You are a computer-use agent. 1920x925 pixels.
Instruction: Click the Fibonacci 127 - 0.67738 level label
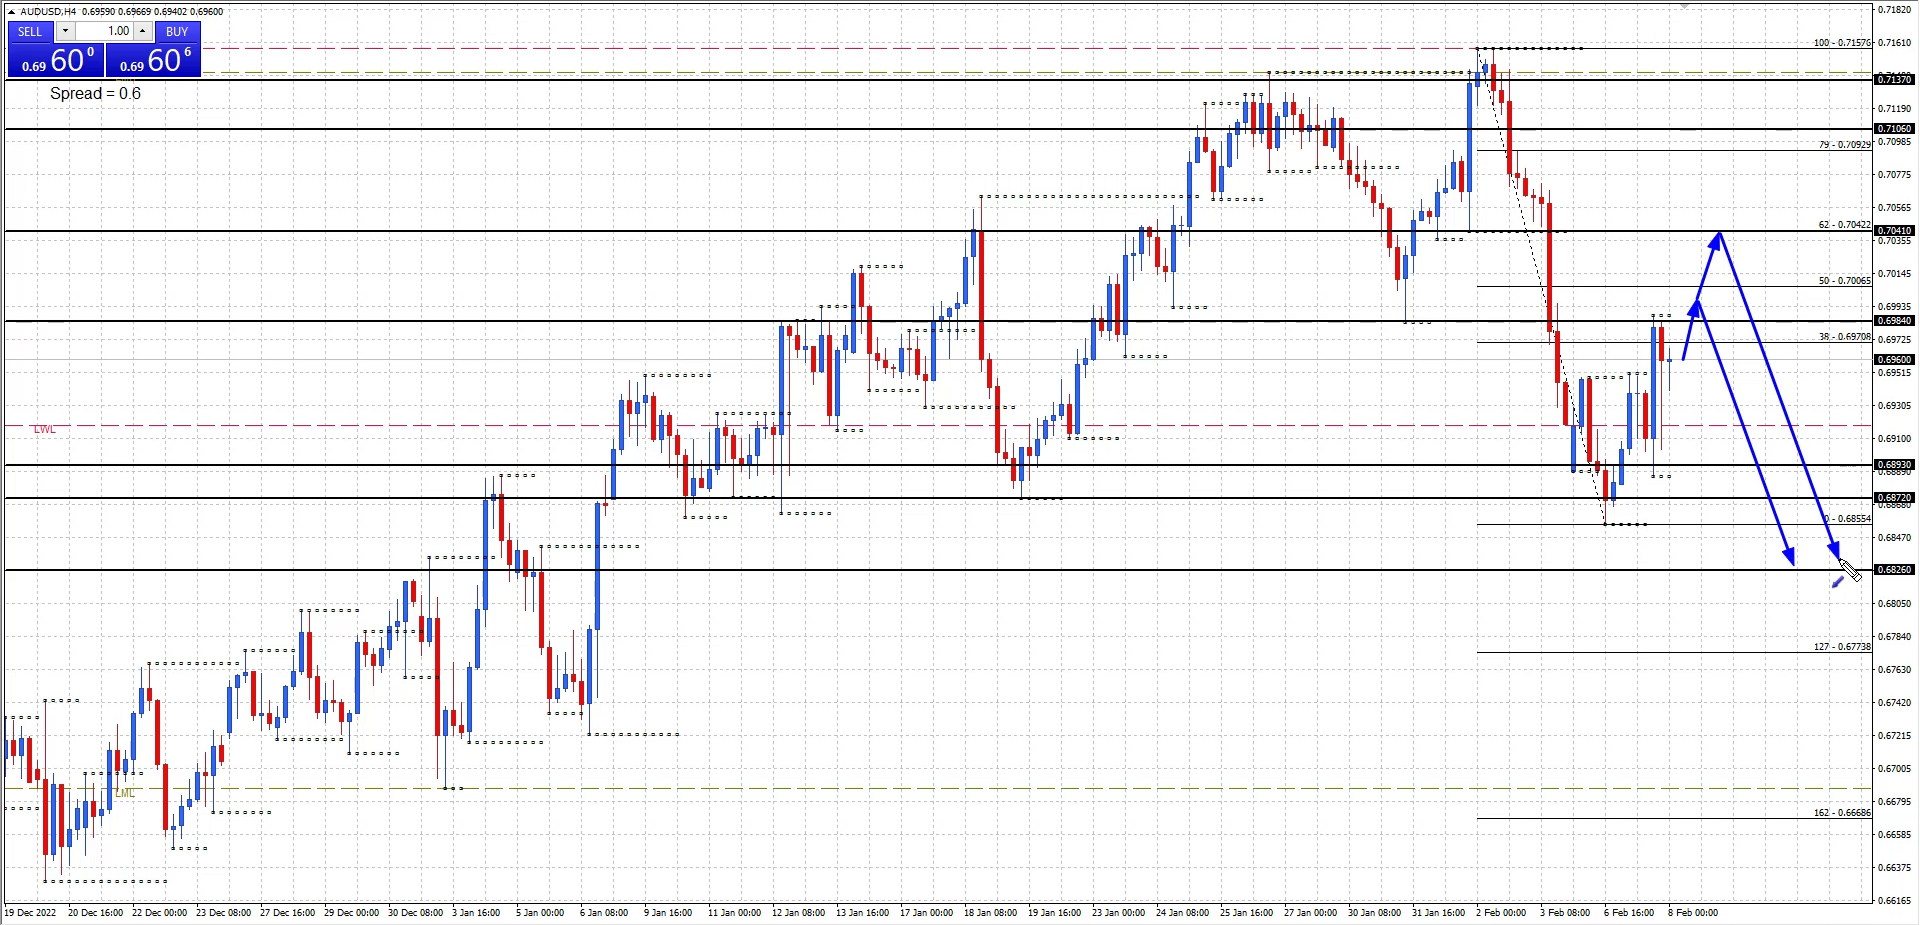point(1841,647)
